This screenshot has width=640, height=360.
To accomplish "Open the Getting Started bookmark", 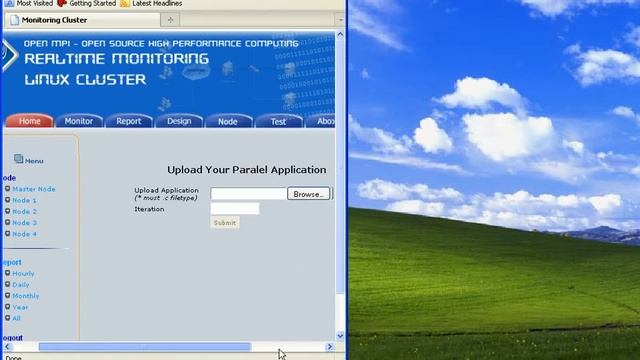I will pos(86,3).
